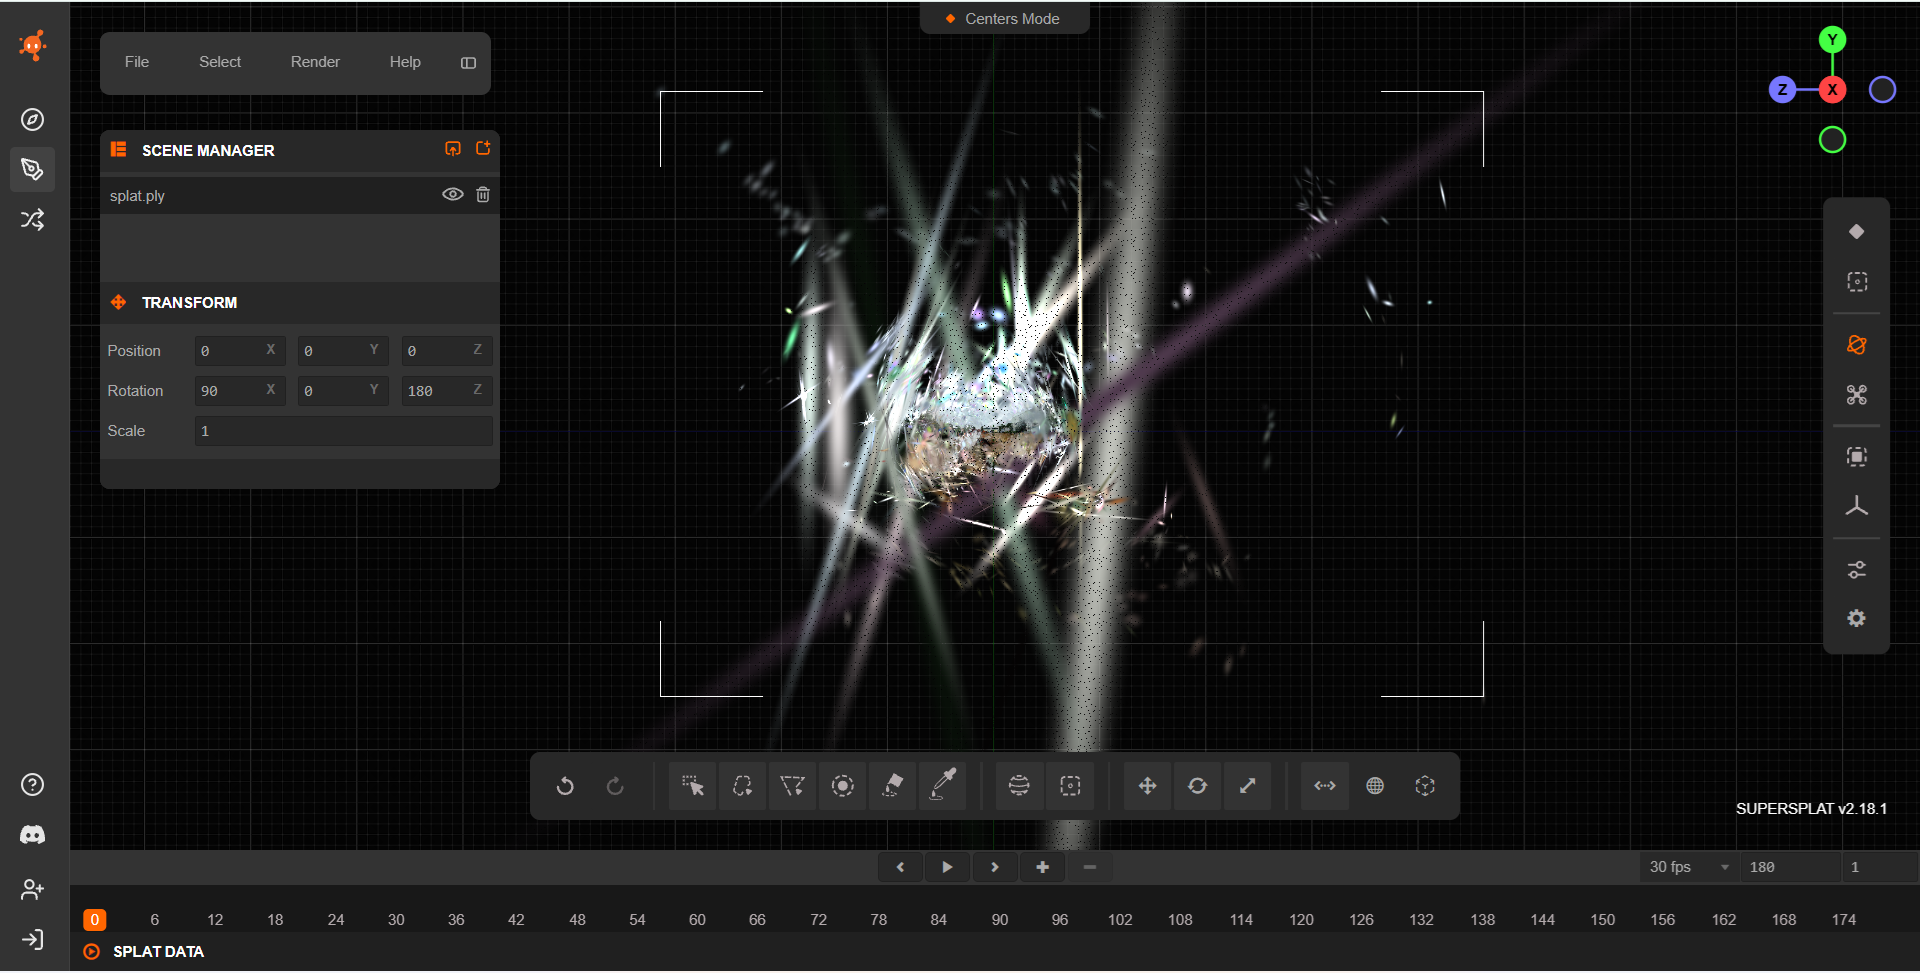The width and height of the screenshot is (1920, 973).
Task: Click the Frame selection icon
Action: coord(1857,457)
